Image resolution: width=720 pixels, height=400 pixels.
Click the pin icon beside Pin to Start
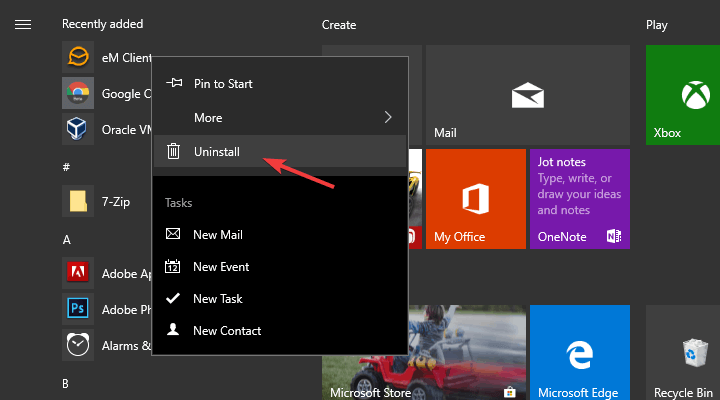174,83
